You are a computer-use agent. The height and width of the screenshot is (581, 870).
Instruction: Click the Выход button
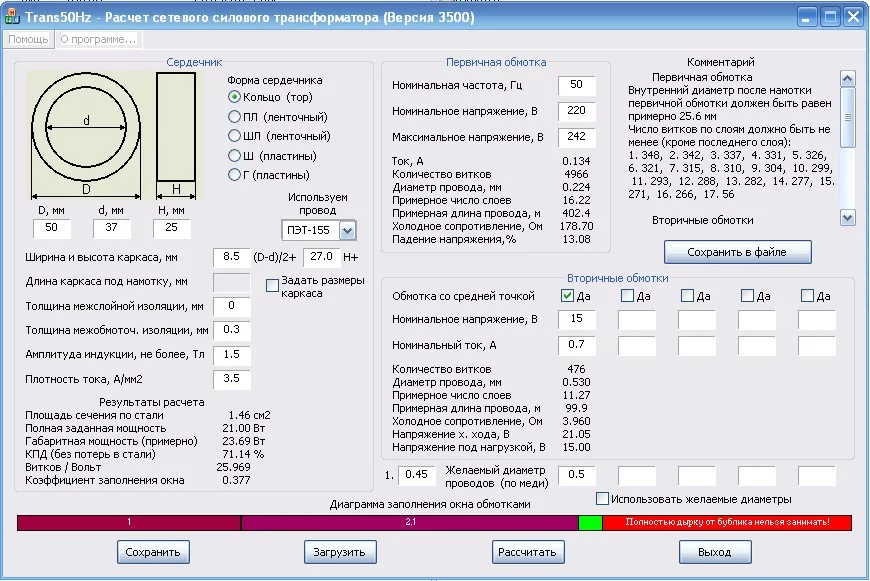[714, 552]
